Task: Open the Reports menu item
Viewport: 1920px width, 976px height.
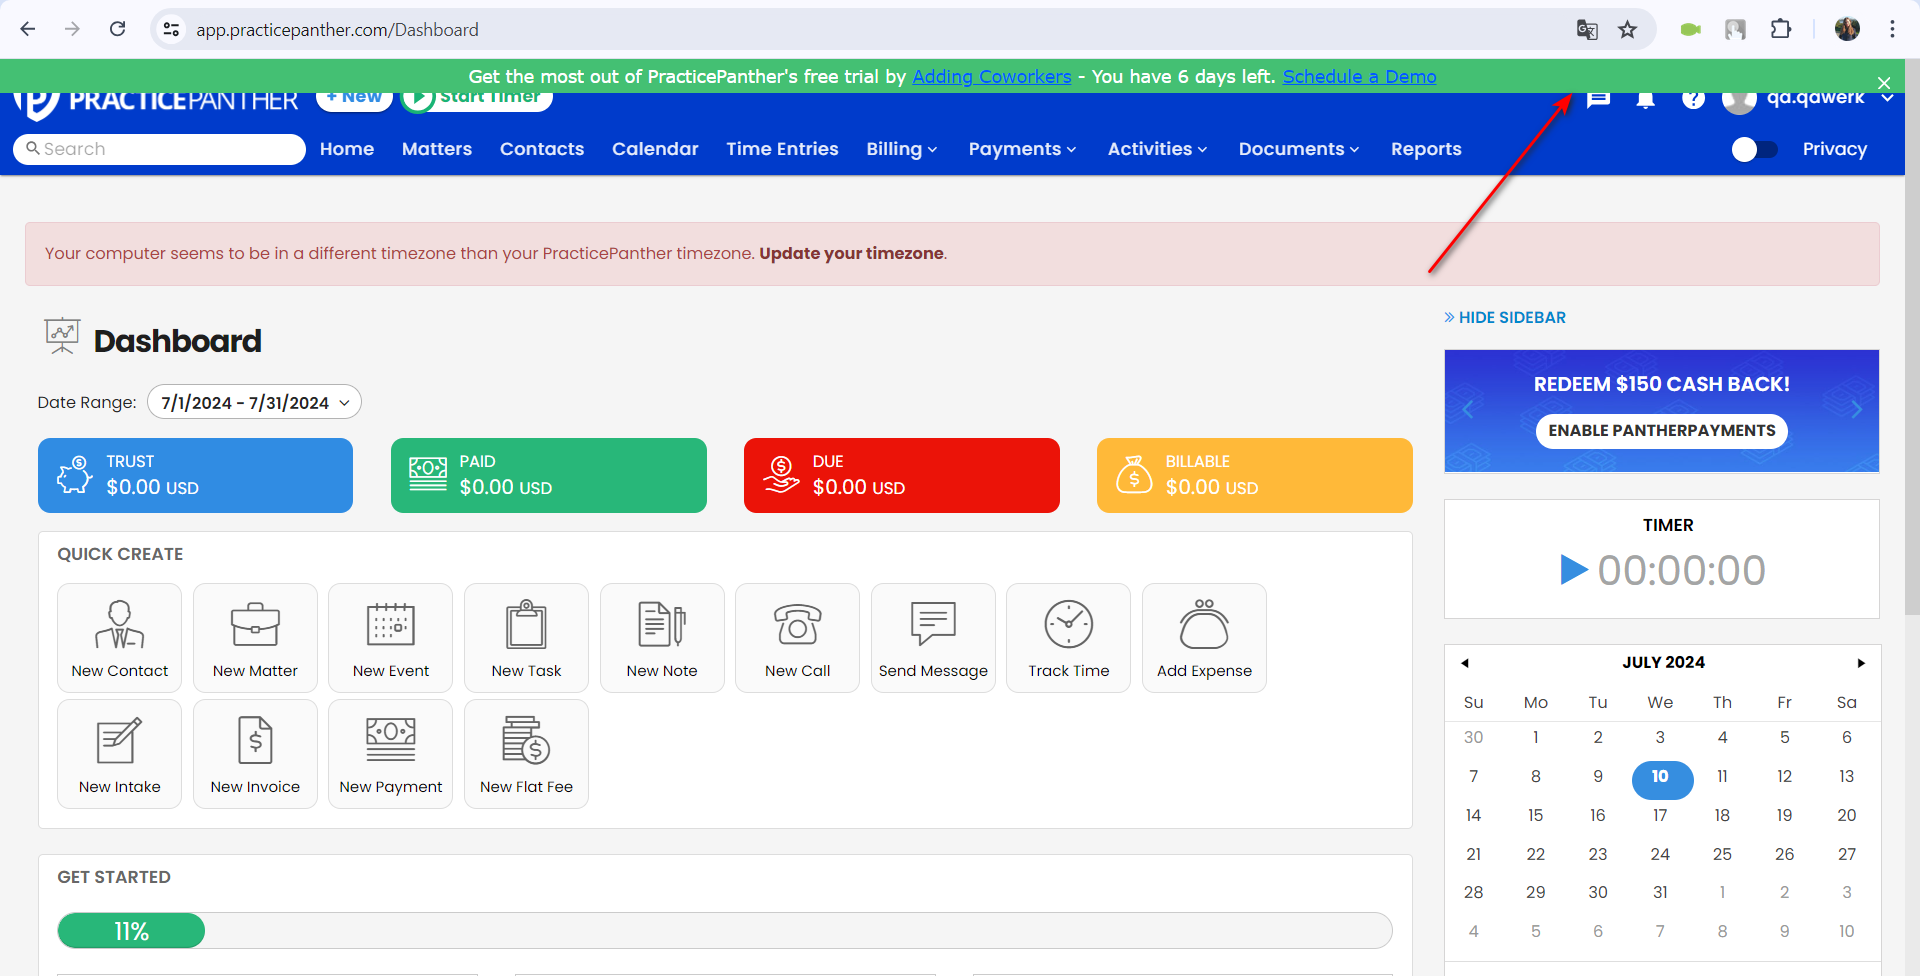Action: (1426, 149)
